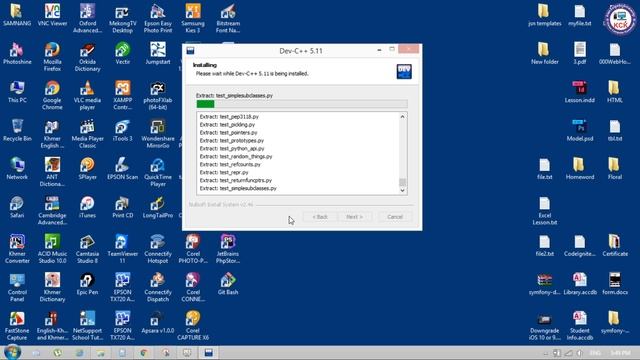The image size is (640, 360).
Task: Select the Excel Lesson.txt file
Action: [544, 210]
